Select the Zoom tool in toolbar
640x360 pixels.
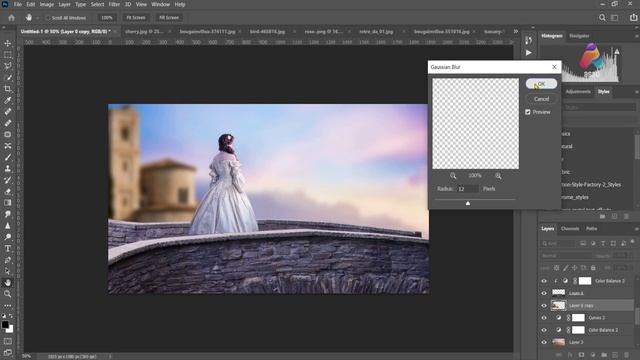(x=7, y=294)
